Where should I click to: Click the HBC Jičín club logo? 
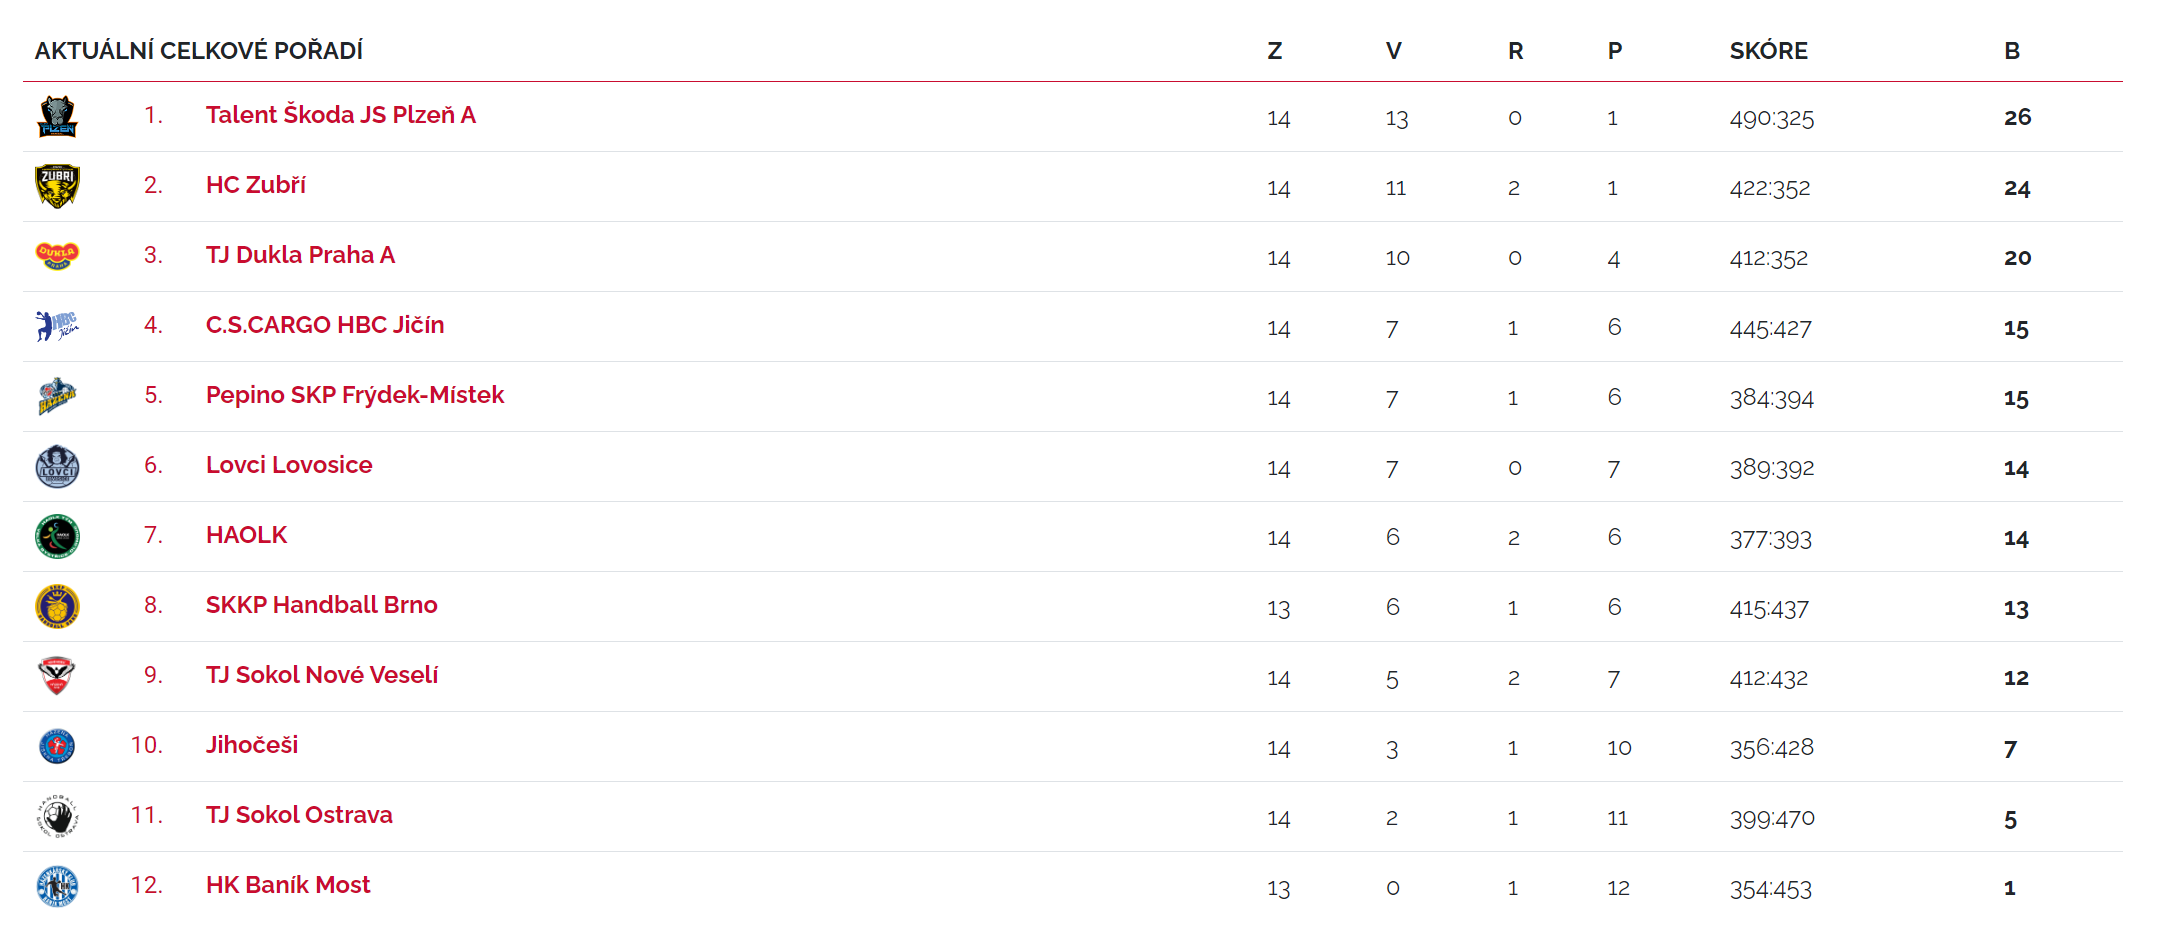click(x=57, y=326)
